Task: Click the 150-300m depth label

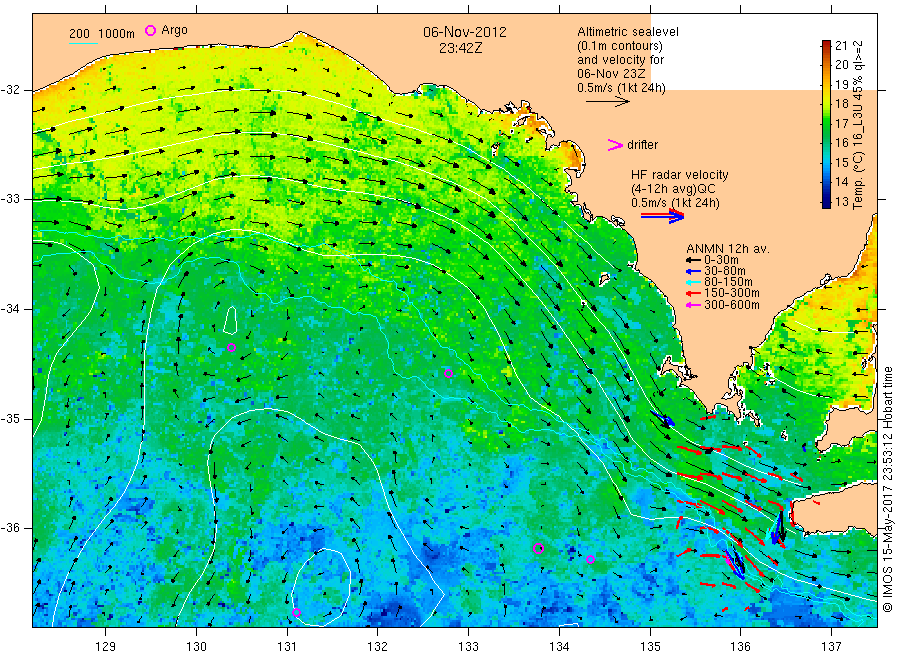Action: 731,293
